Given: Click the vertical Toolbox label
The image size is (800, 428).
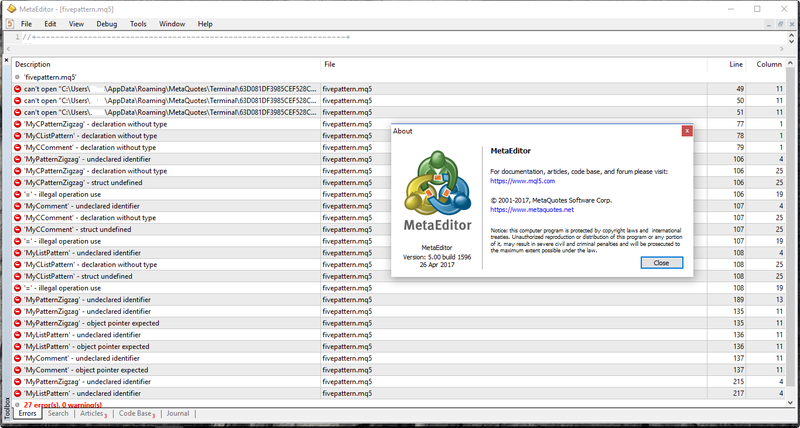Looking at the screenshot, I should click(x=7, y=408).
